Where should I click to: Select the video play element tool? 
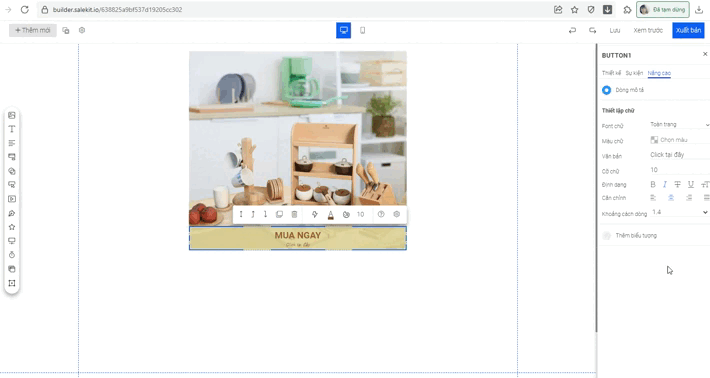(12, 199)
